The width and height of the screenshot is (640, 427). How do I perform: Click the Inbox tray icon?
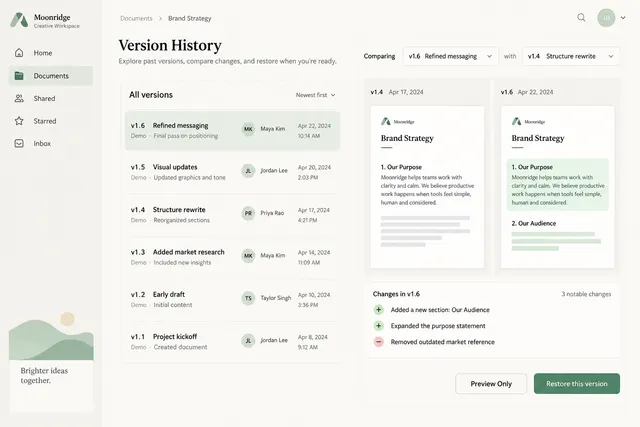(x=19, y=143)
